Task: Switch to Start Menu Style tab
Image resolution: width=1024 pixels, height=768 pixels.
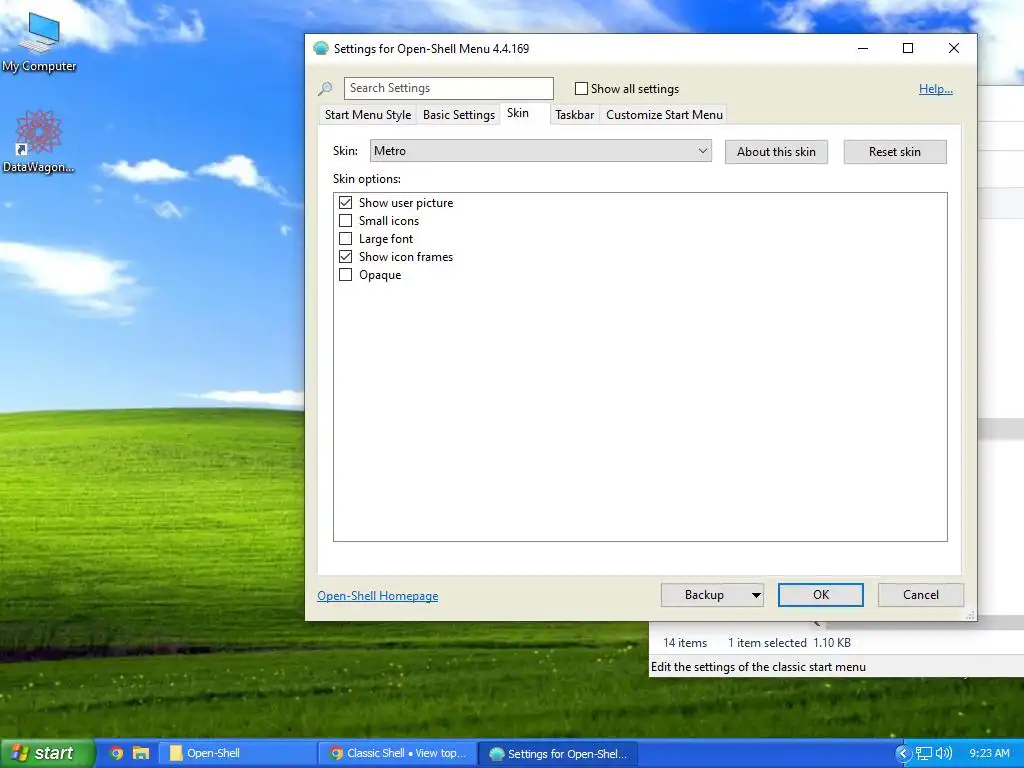Action: [x=368, y=115]
